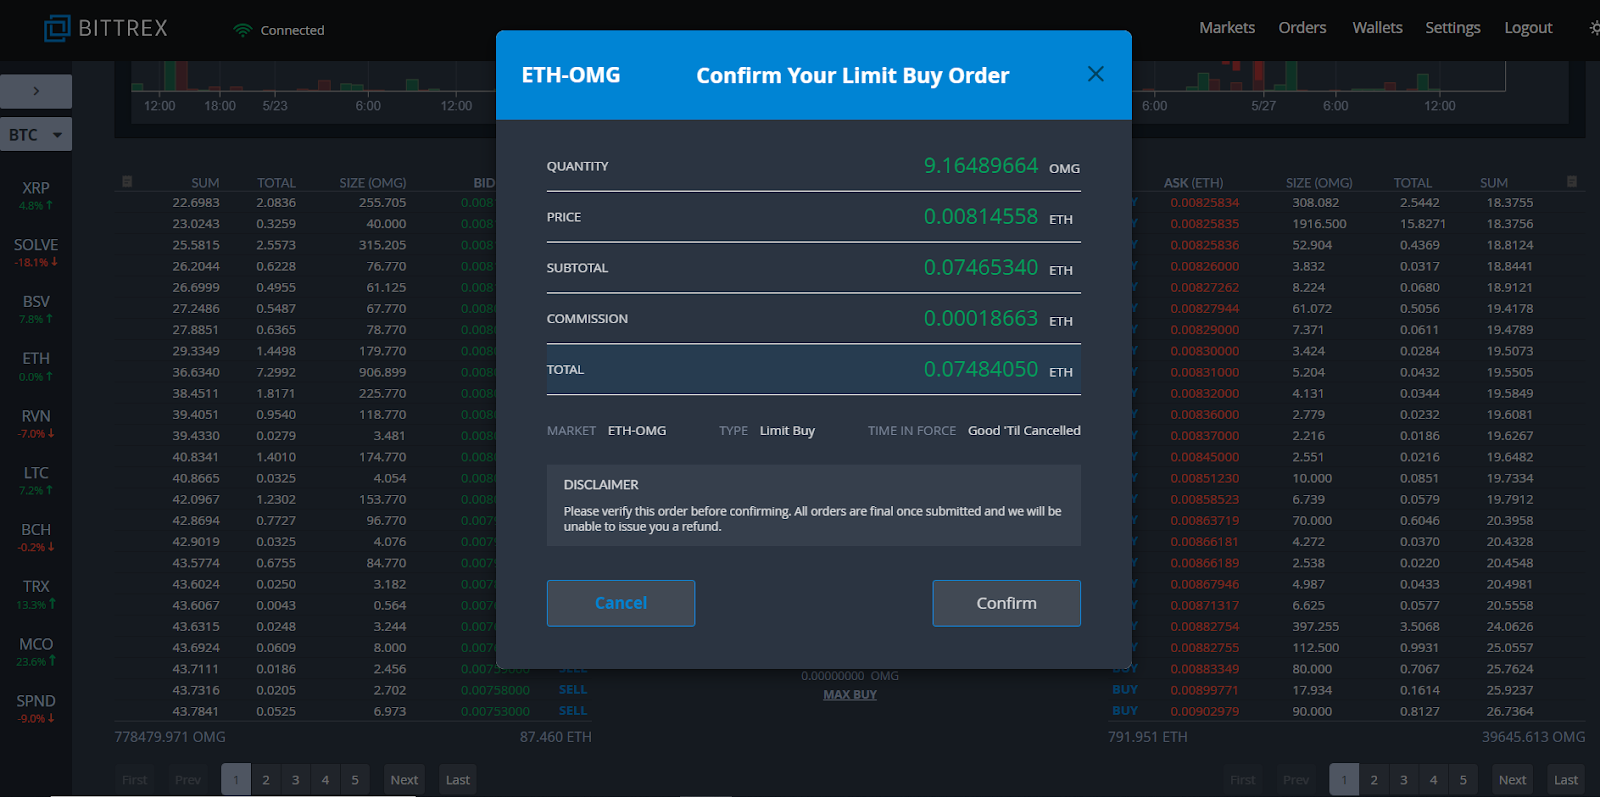Click BUY beside ask 0.00899771

pyautogui.click(x=1125, y=689)
